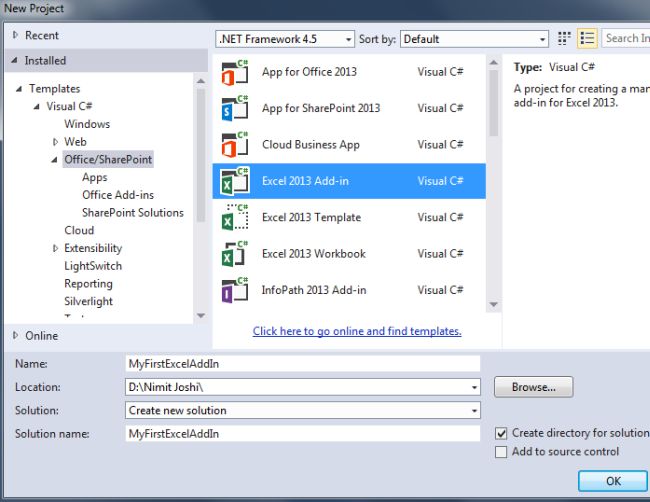
Task: Choose InfoPath 2013 Add-in row text
Action: click(x=314, y=290)
